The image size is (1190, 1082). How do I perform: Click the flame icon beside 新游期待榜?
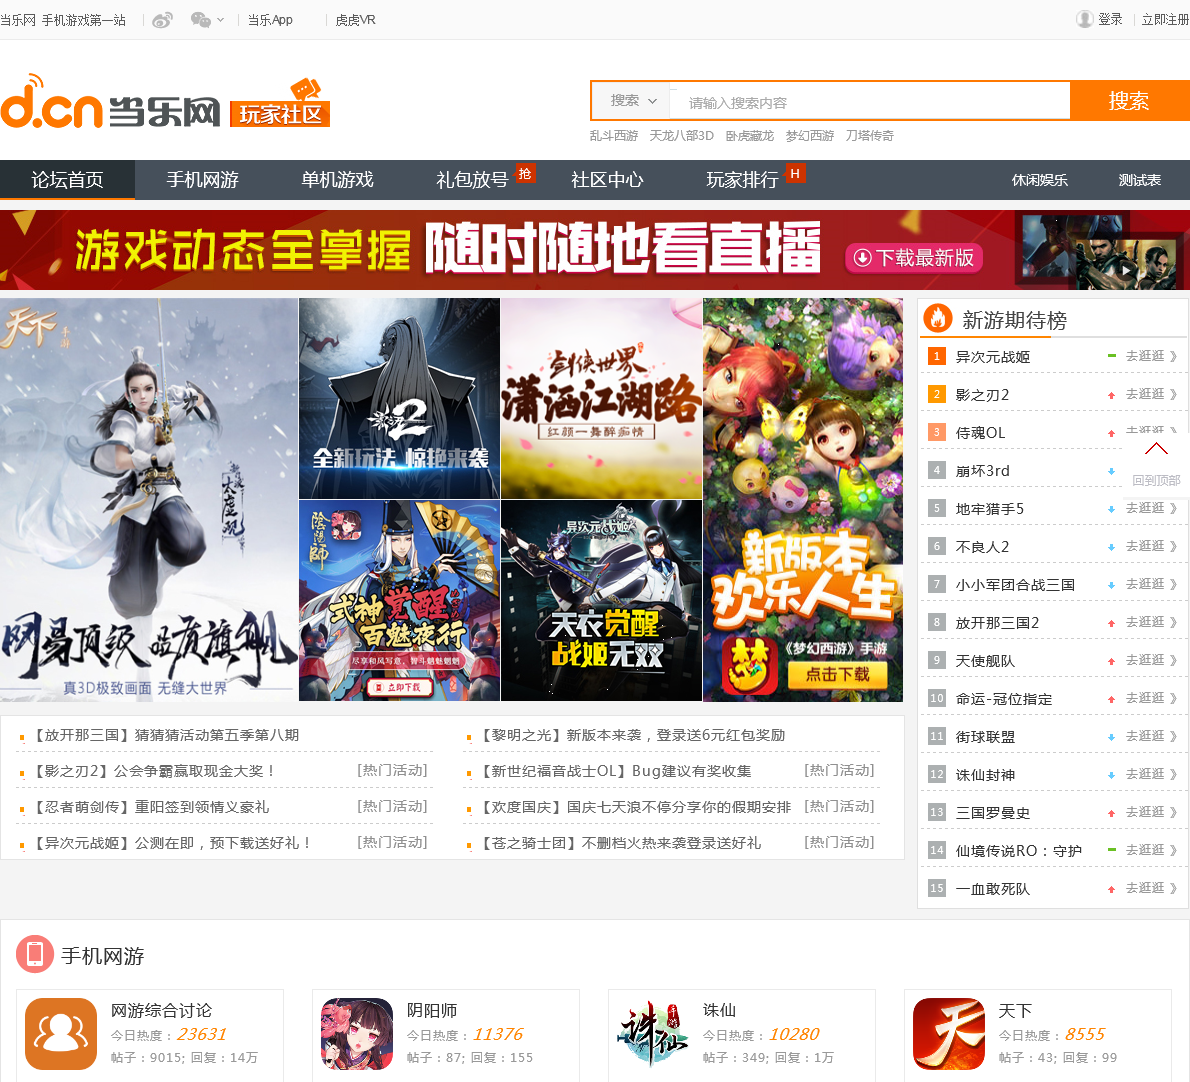tap(938, 319)
